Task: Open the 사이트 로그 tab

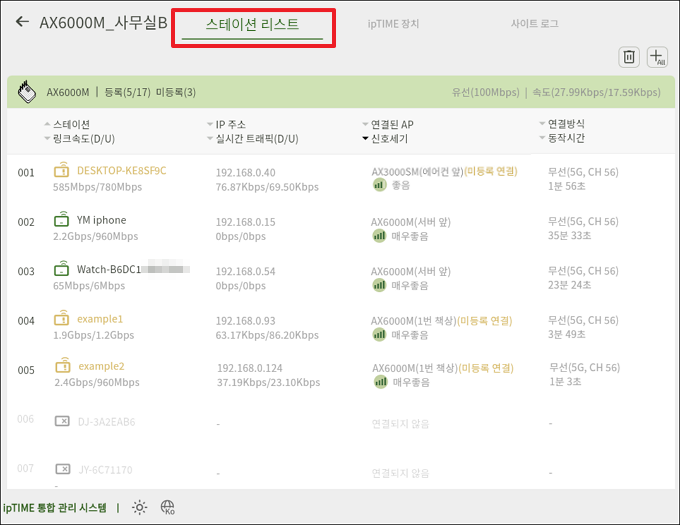Action: coord(534,24)
